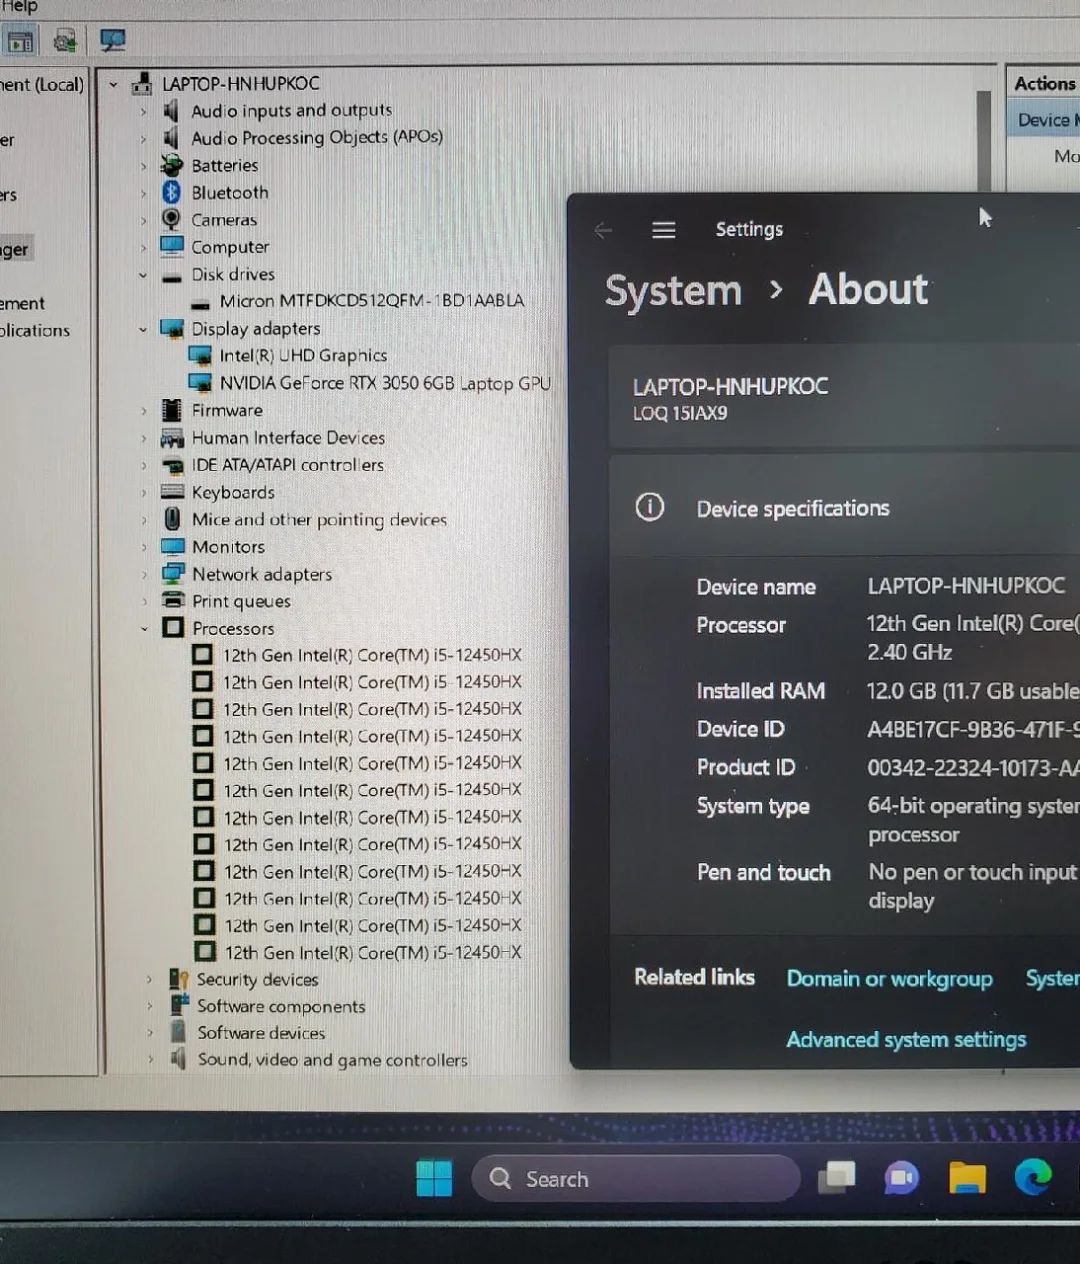This screenshot has height=1264, width=1080.
Task: Click the LAPTOP-HNHUPKOC root computer icon
Action: pyautogui.click(x=142, y=83)
